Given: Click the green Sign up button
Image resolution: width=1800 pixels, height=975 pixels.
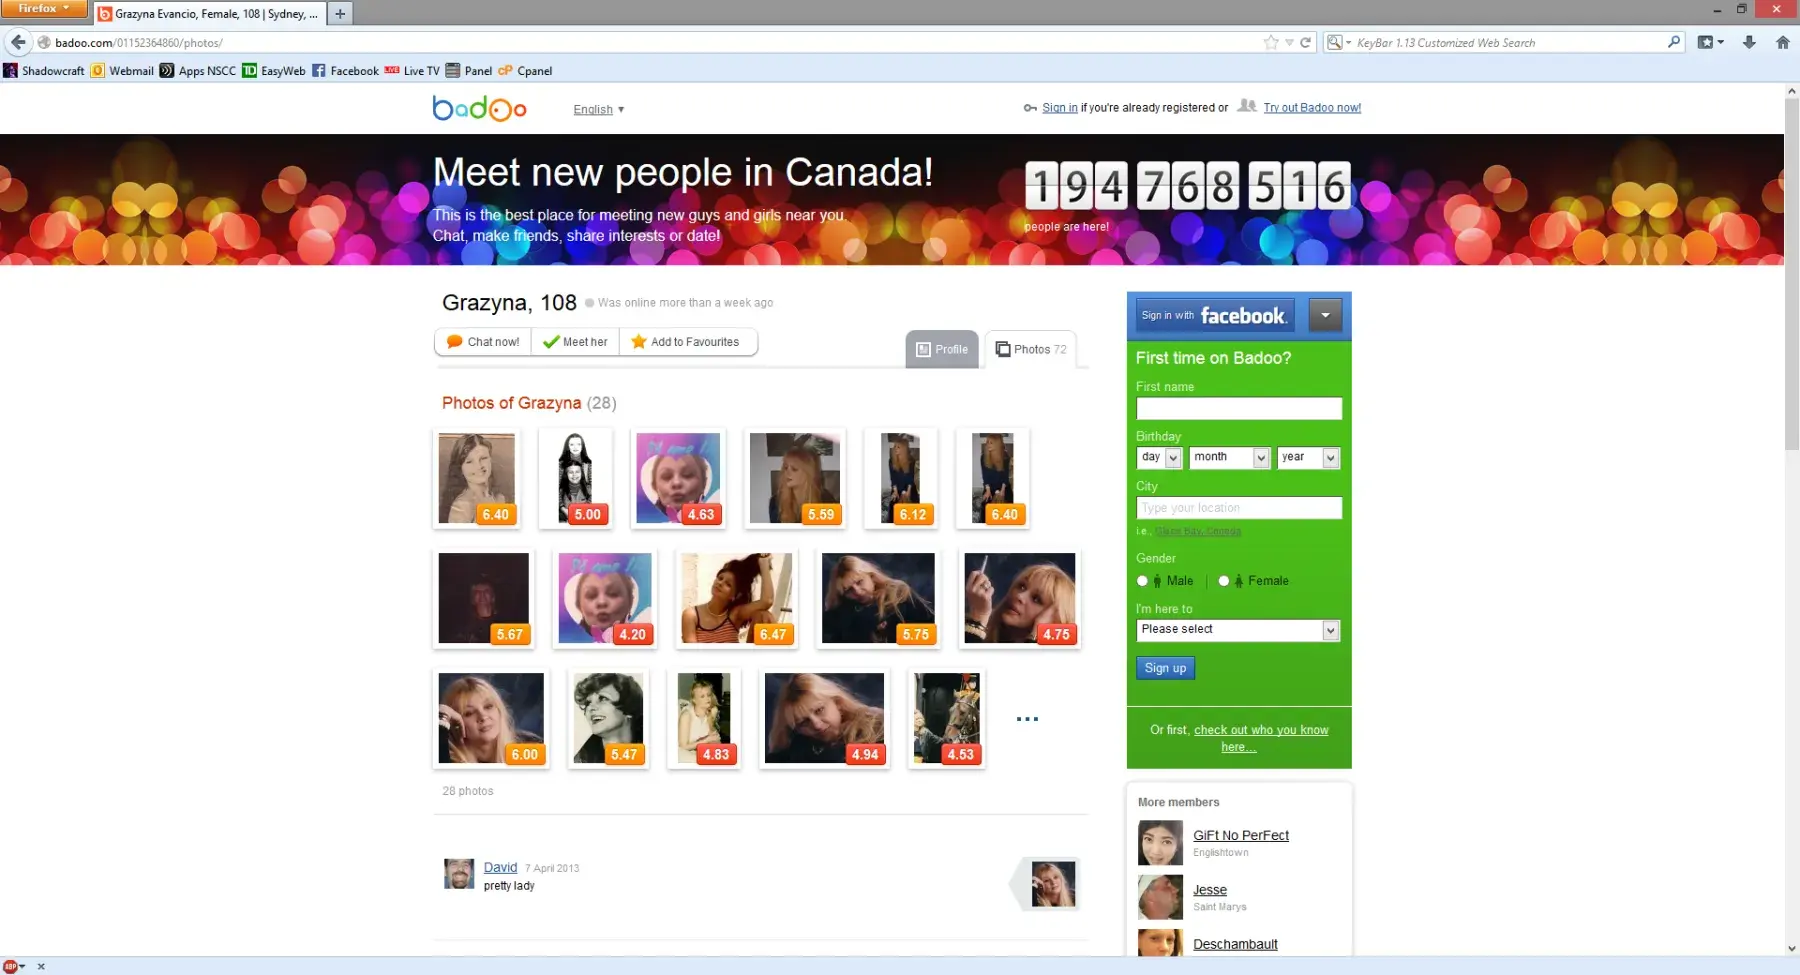Looking at the screenshot, I should click(1165, 668).
